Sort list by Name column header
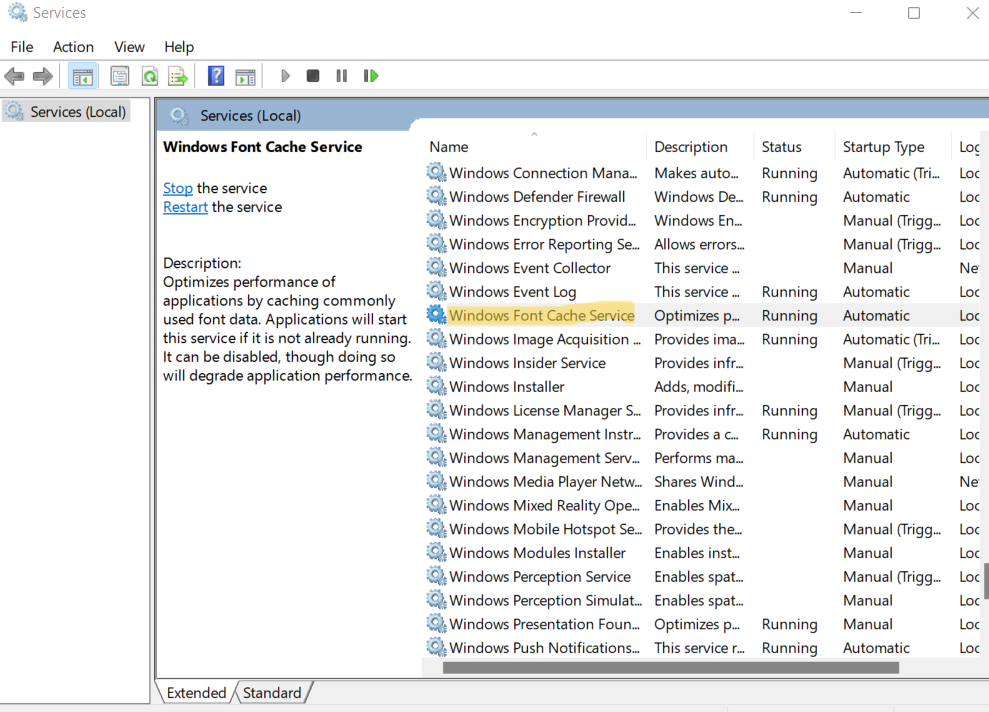989x712 pixels. pos(449,147)
